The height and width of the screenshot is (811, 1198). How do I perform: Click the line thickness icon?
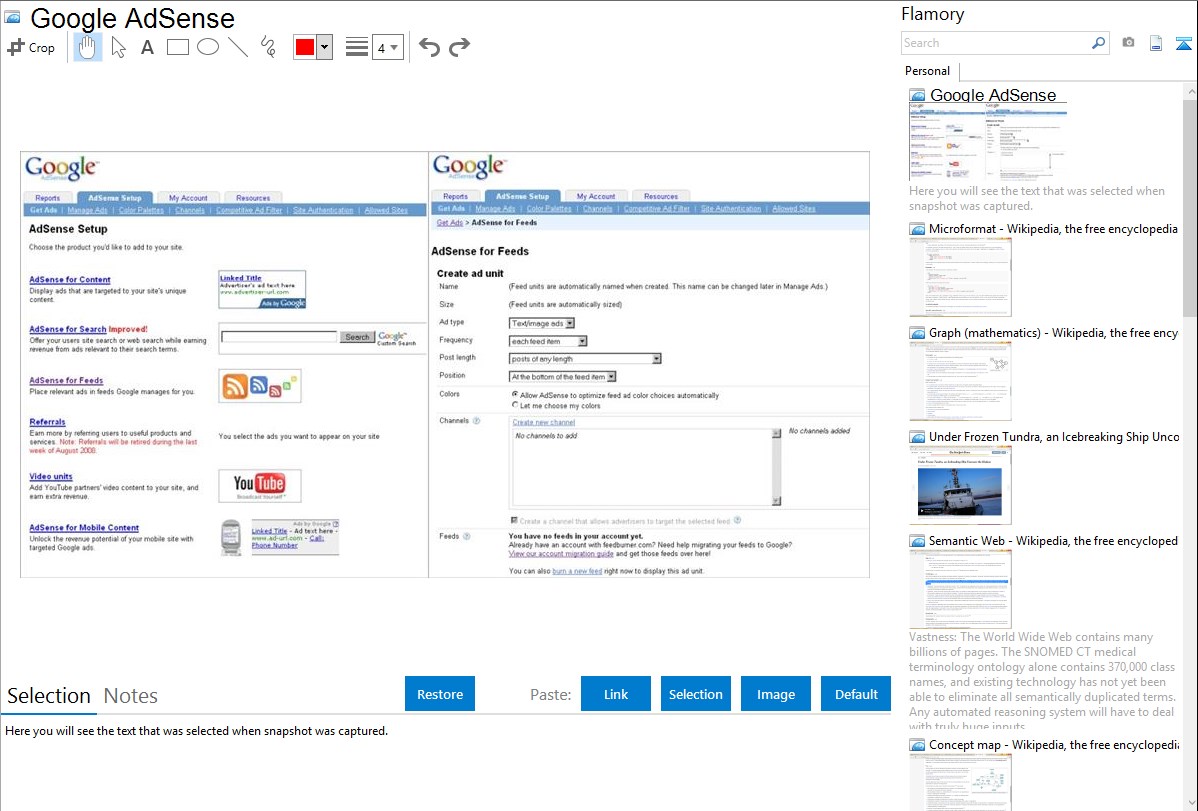[x=356, y=47]
